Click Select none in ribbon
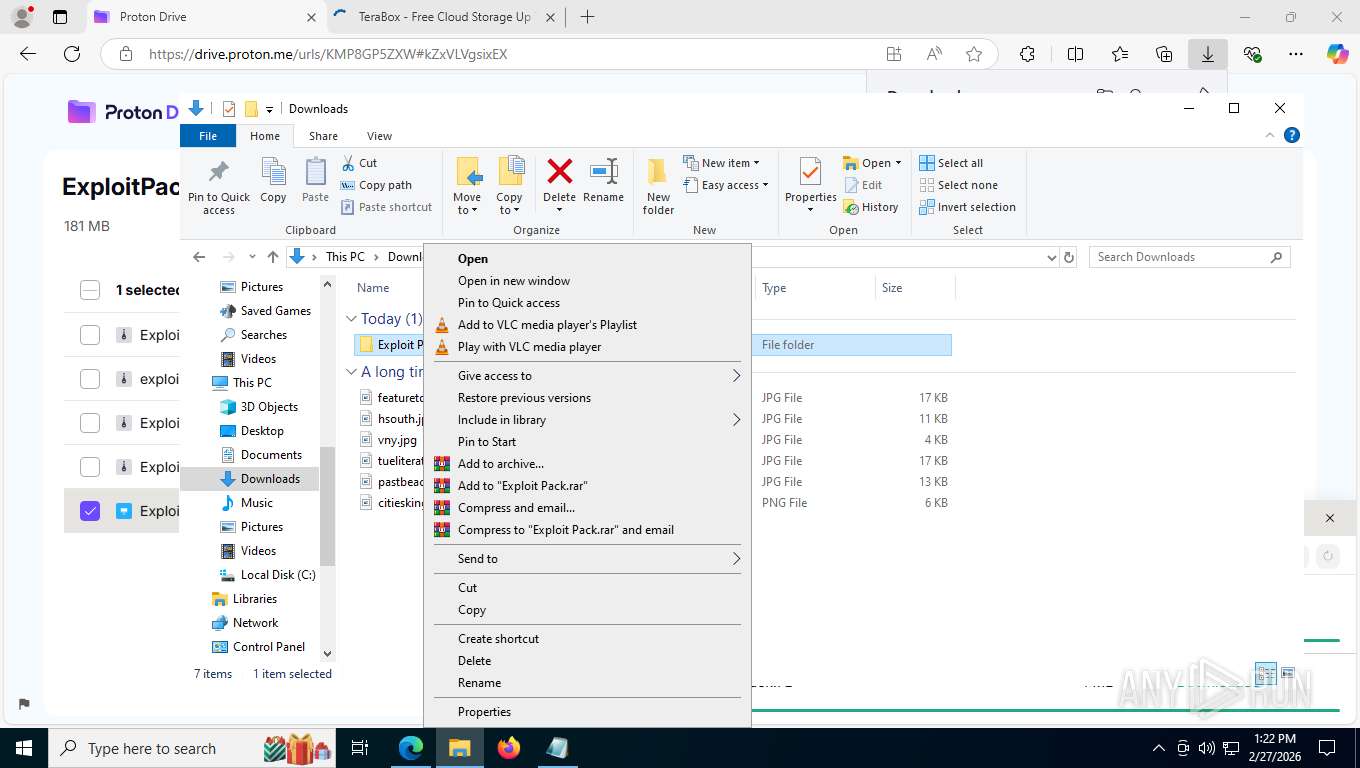The image size is (1360, 768). pos(958,185)
